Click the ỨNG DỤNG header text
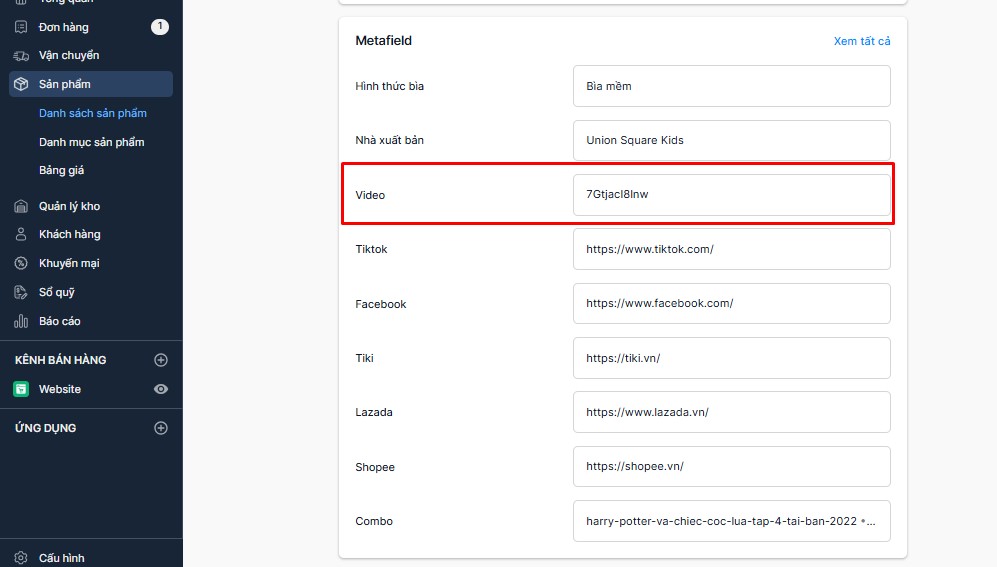The width and height of the screenshot is (997, 567). point(45,428)
